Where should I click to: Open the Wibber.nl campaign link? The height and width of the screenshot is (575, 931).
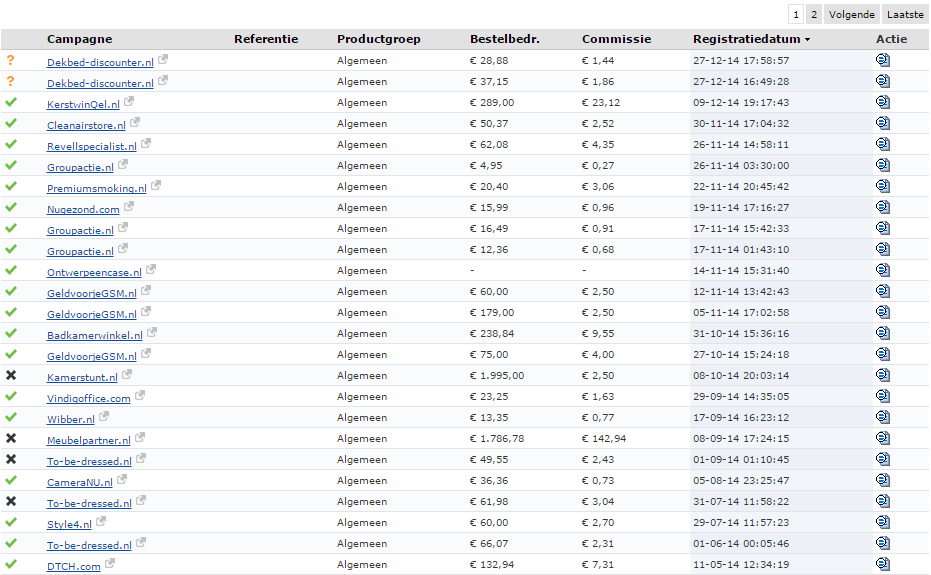(x=71, y=419)
